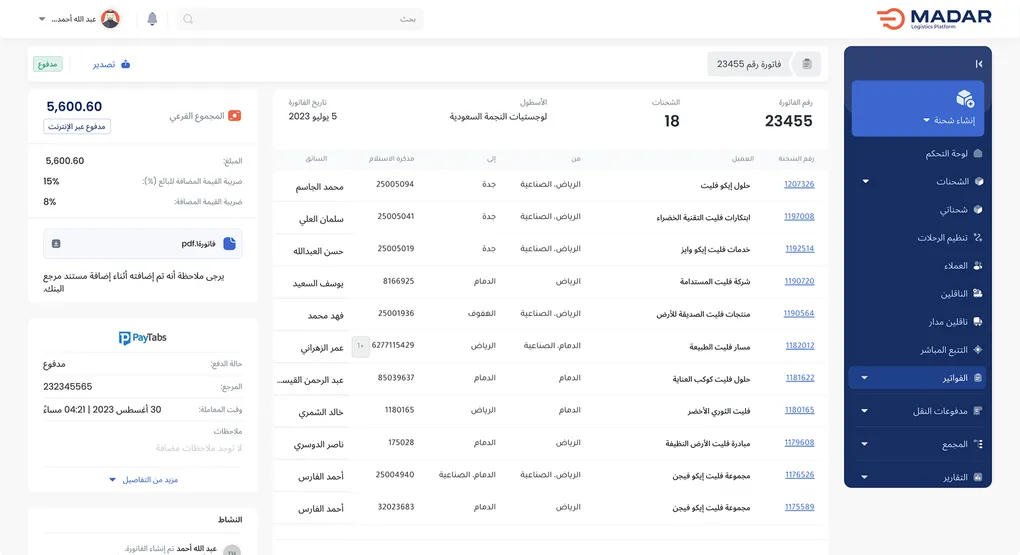Expand مزيد من التفاصيل payment details

[143, 480]
